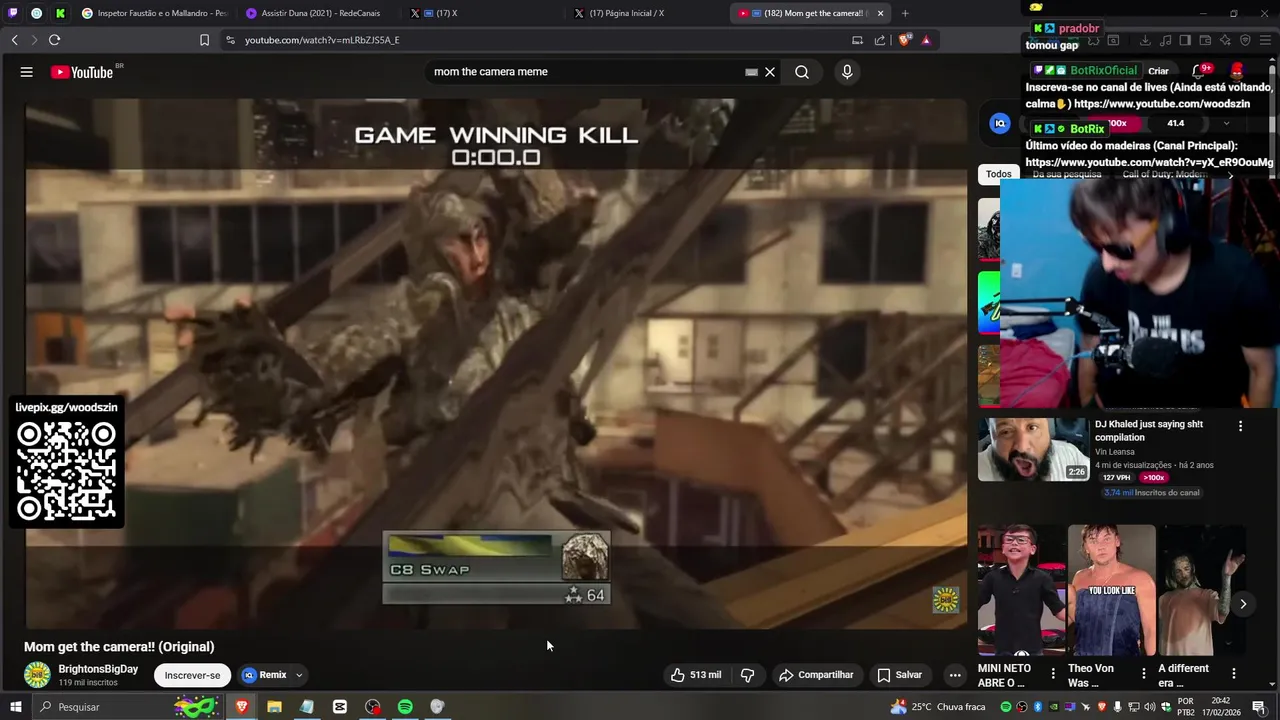The width and height of the screenshot is (1280, 720).
Task: Open BrightonsBigDay channel name link
Action: pos(98,669)
